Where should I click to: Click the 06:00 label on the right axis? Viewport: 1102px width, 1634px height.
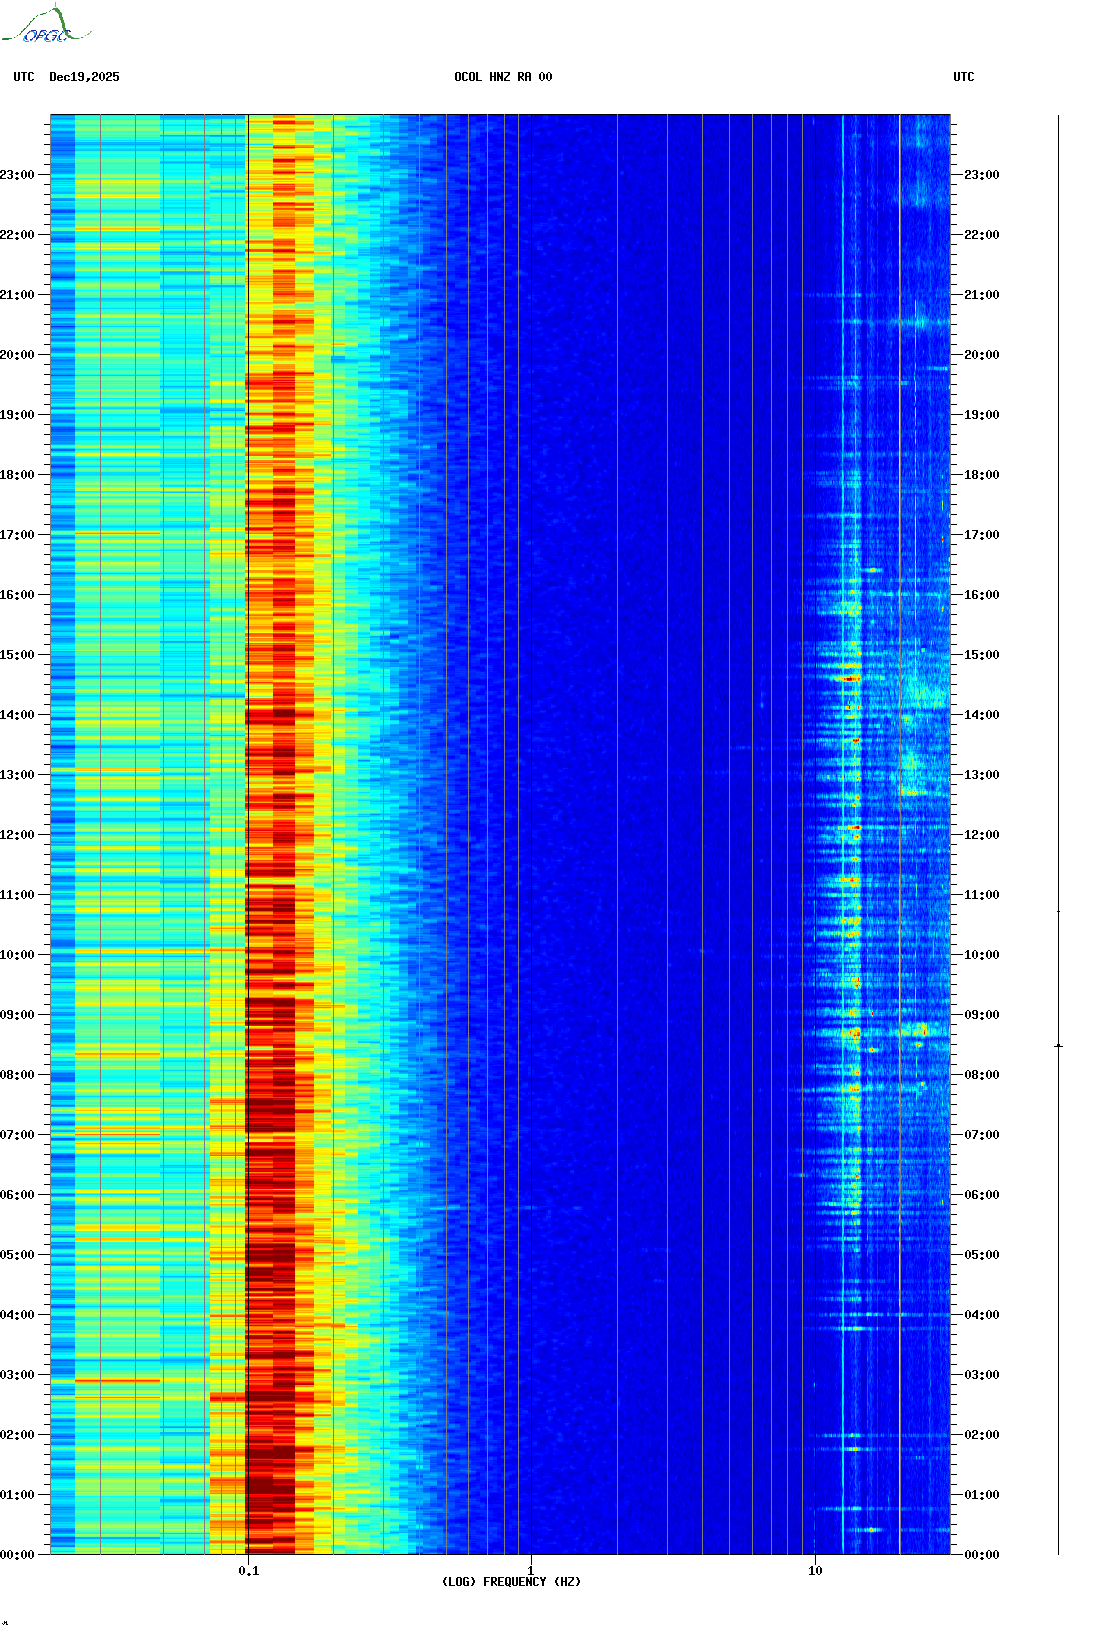pos(982,1195)
